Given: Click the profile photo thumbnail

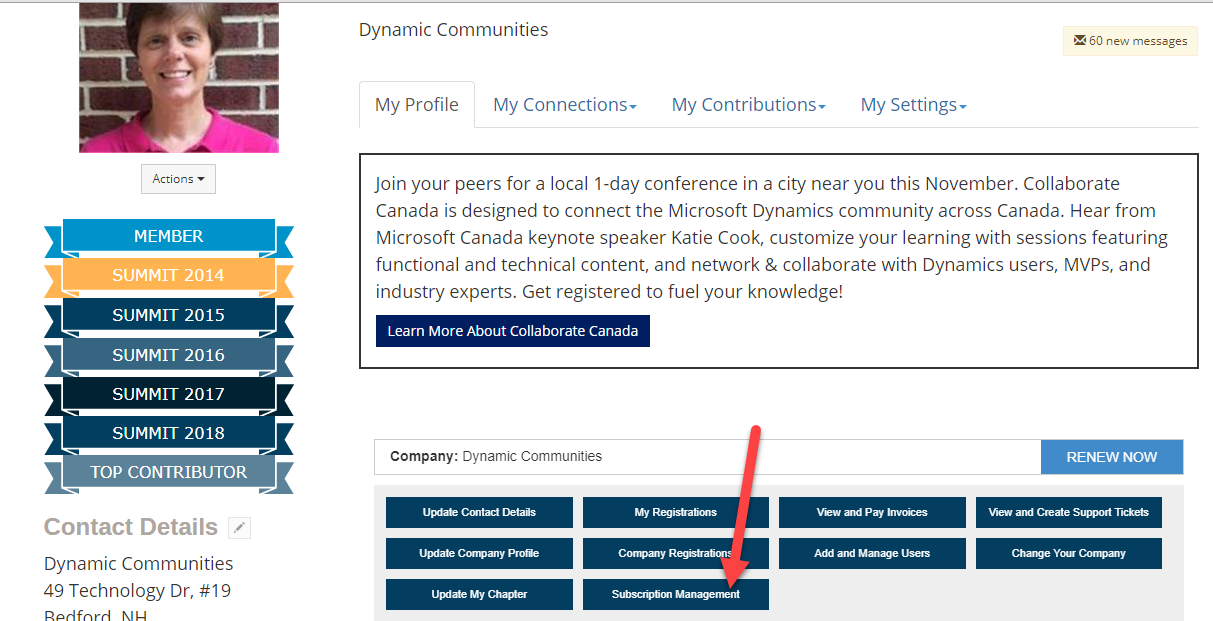Looking at the screenshot, I should 179,77.
